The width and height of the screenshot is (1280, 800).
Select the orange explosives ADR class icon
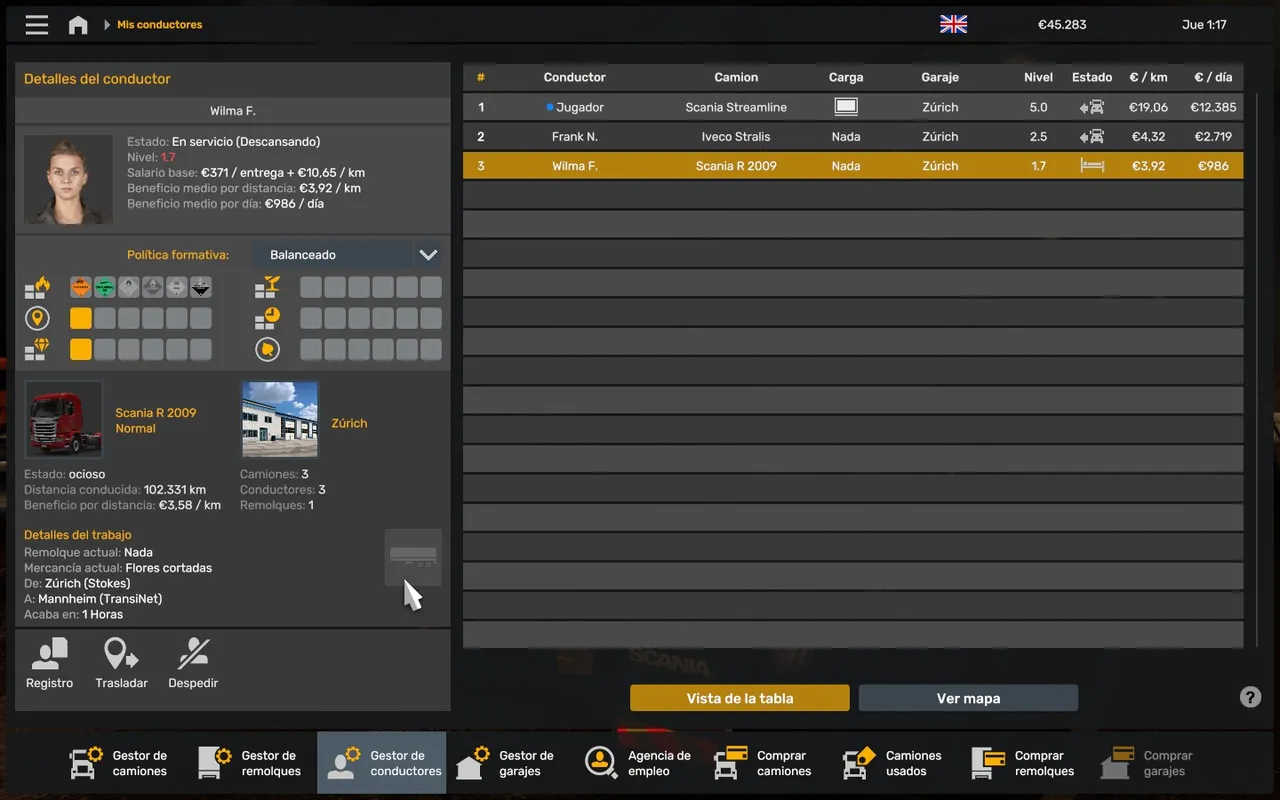coord(81,288)
